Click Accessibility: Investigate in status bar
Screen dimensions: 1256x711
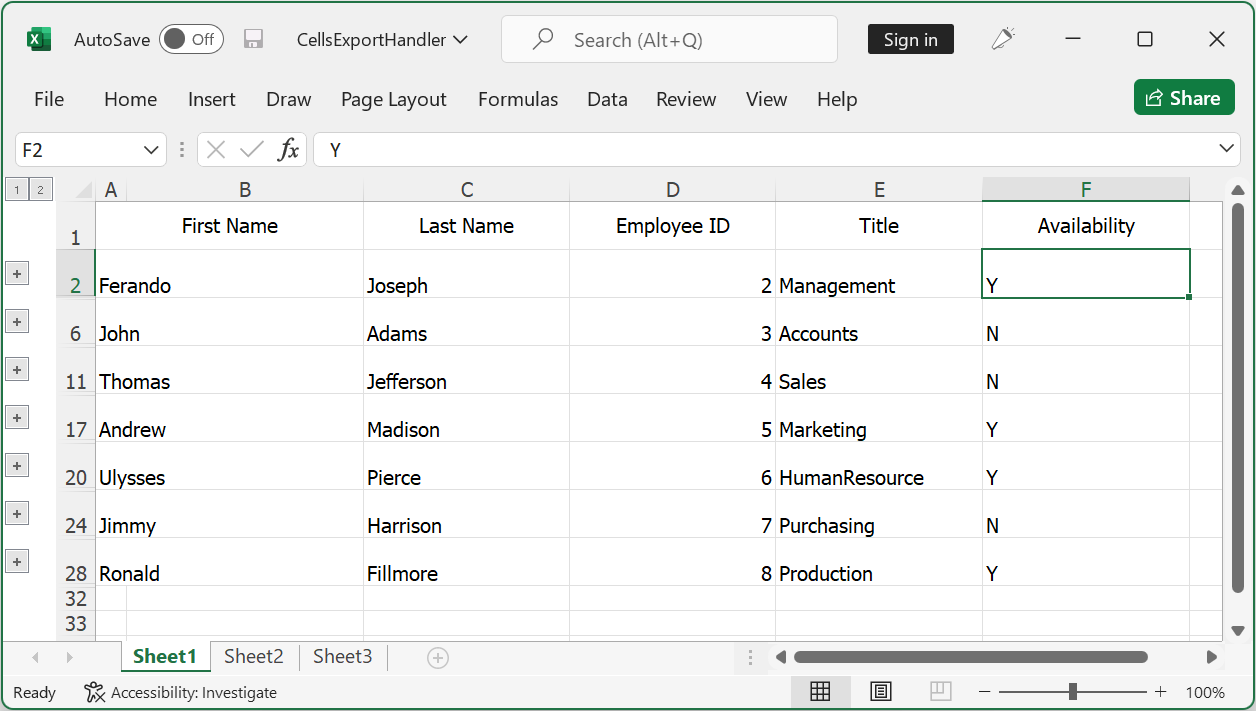181,692
